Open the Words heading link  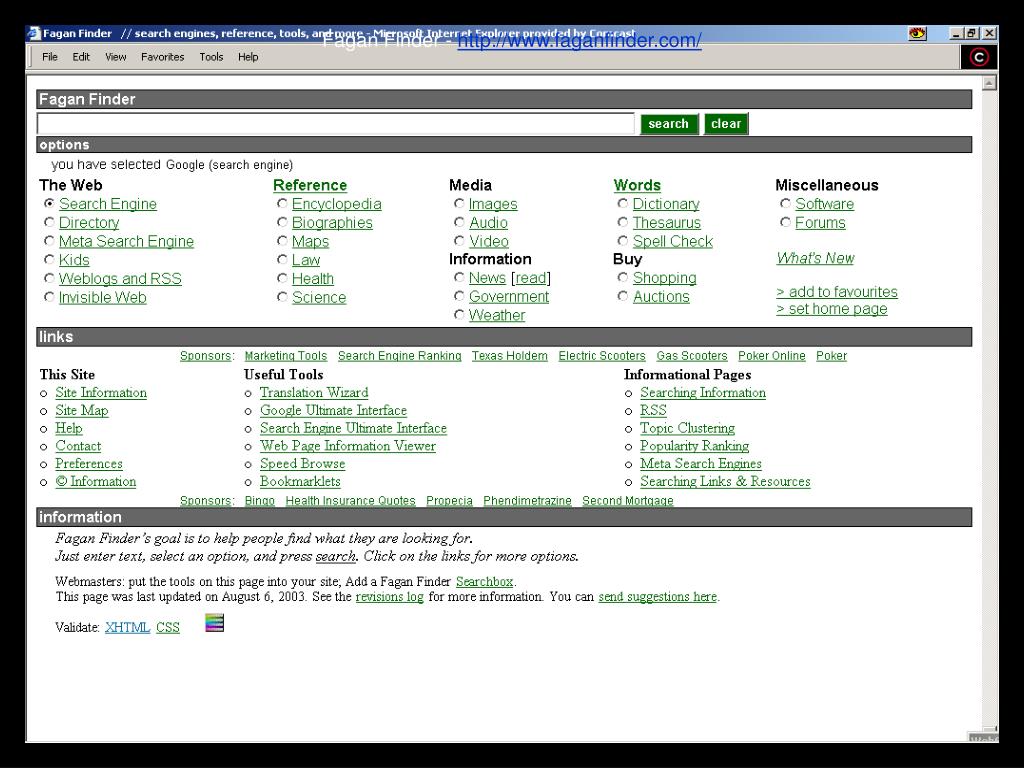(x=637, y=185)
